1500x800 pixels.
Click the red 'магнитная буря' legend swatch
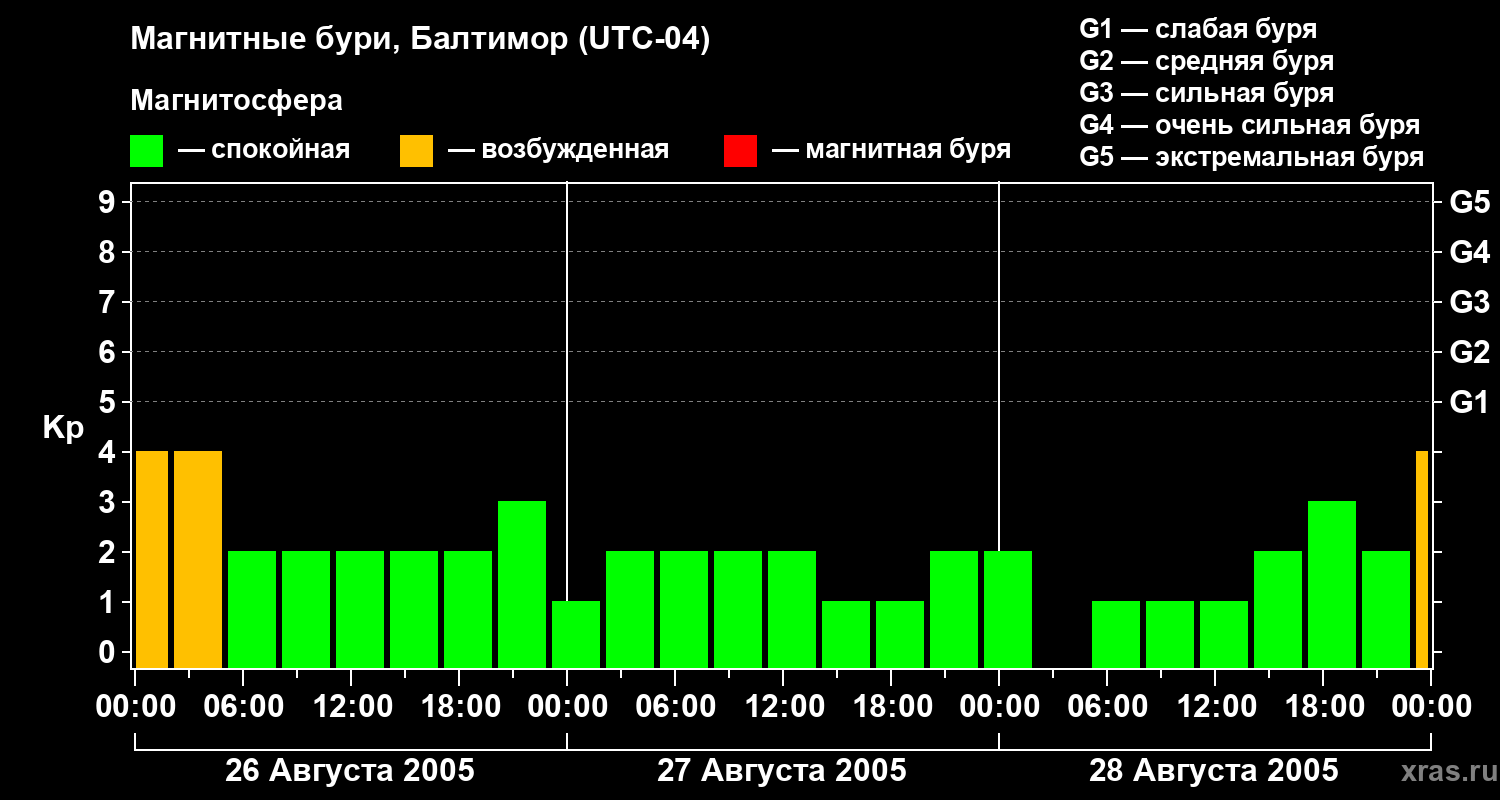point(740,151)
